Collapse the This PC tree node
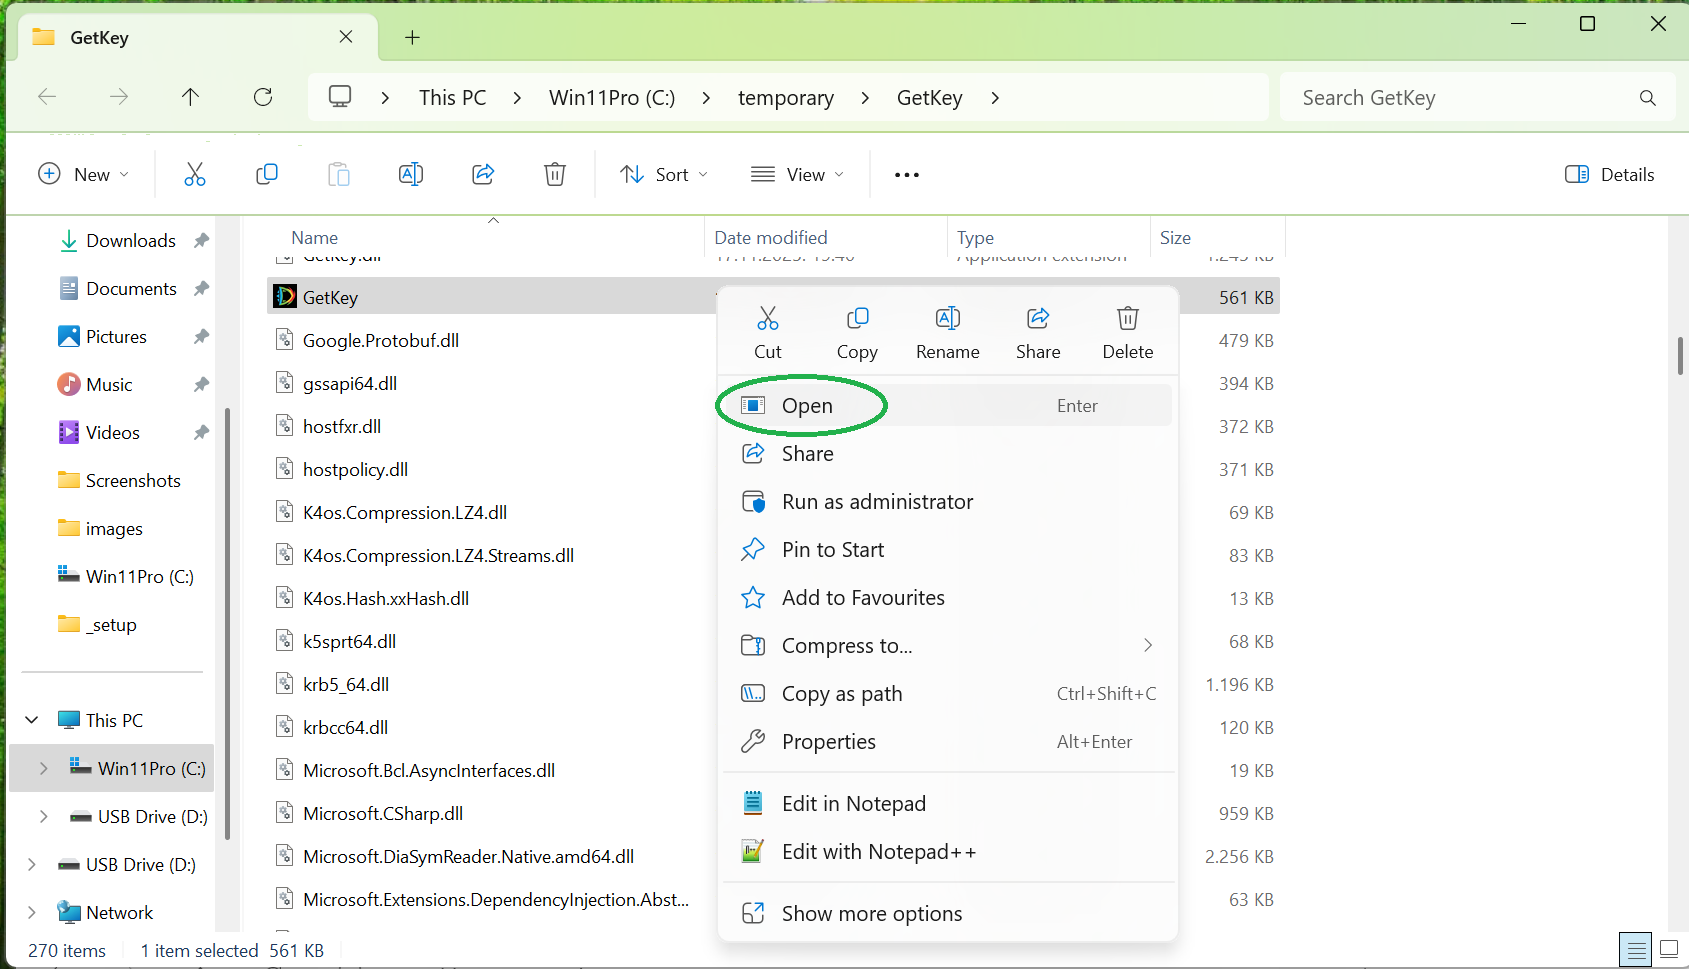The width and height of the screenshot is (1689, 969). coord(32,721)
